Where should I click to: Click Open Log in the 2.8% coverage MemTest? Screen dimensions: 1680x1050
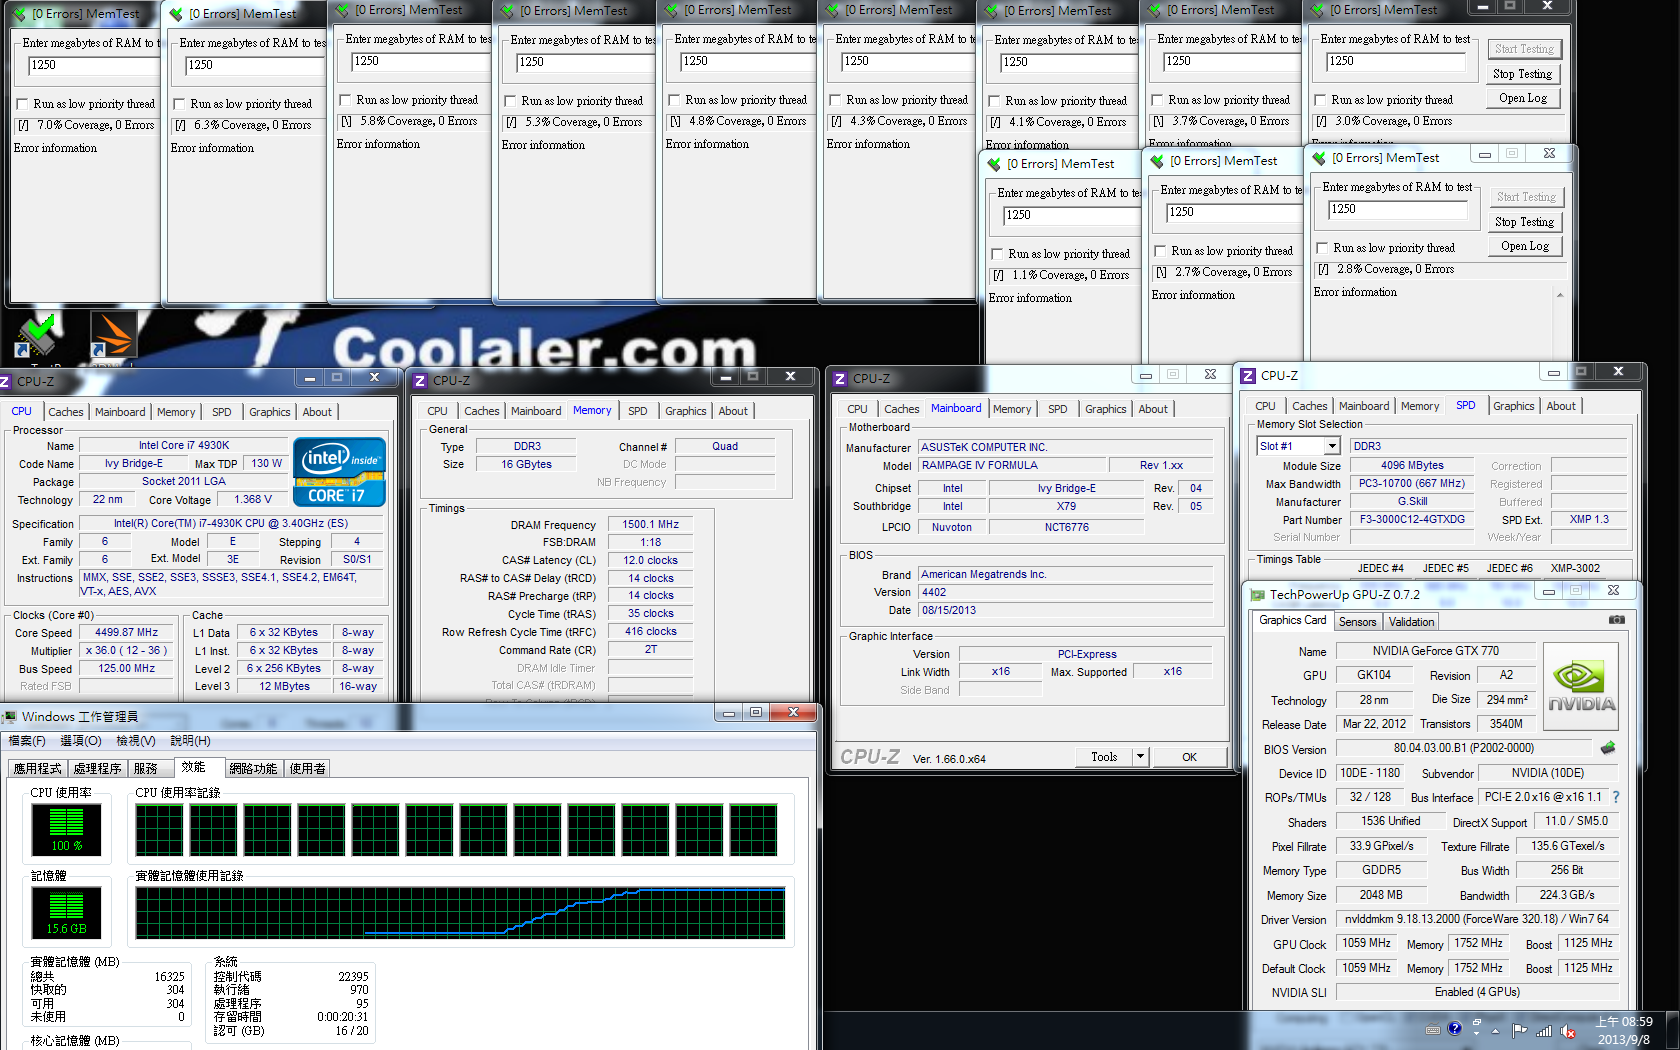pyautogui.click(x=1524, y=246)
